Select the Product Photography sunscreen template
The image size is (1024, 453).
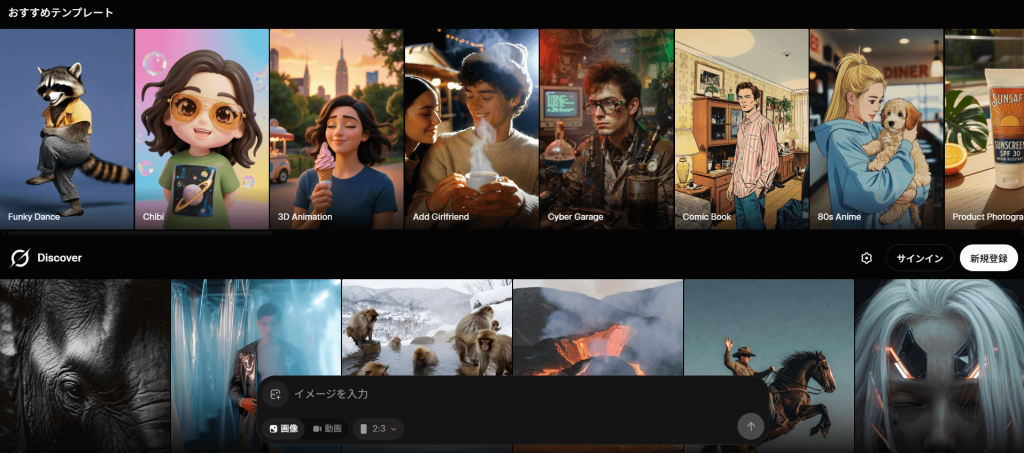(x=985, y=130)
